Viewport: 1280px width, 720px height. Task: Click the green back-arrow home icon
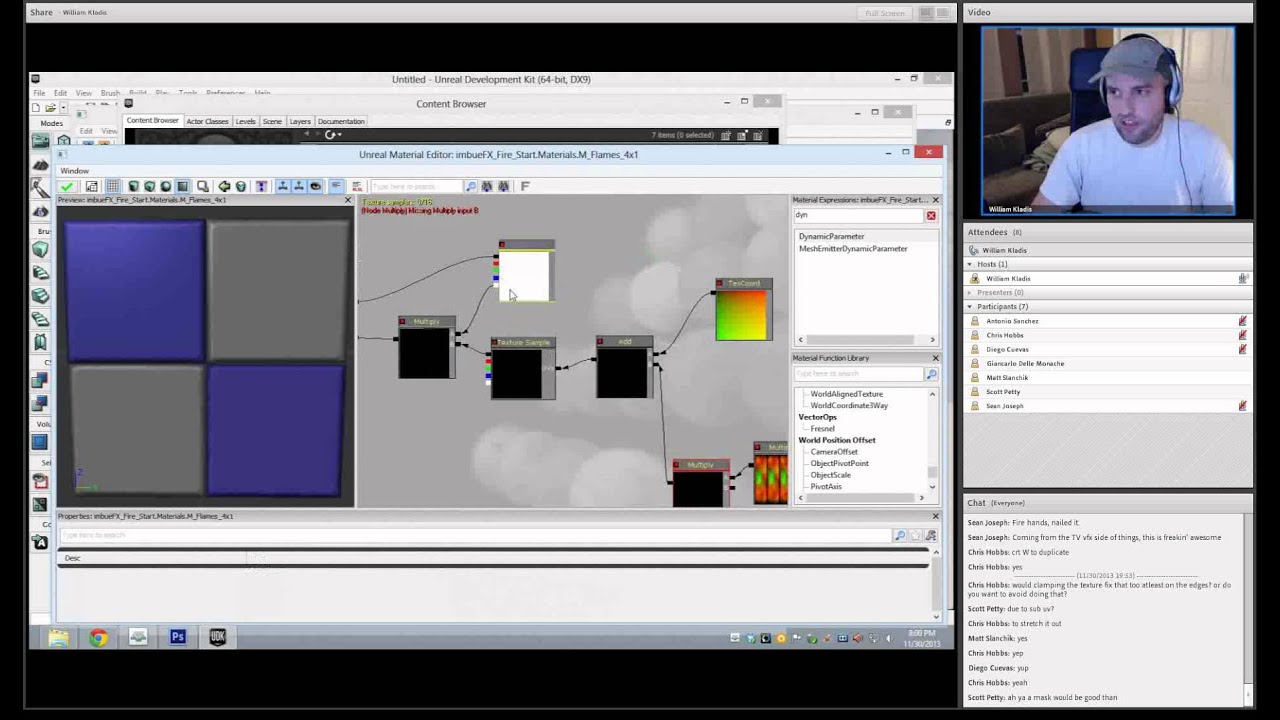pyautogui.click(x=224, y=186)
